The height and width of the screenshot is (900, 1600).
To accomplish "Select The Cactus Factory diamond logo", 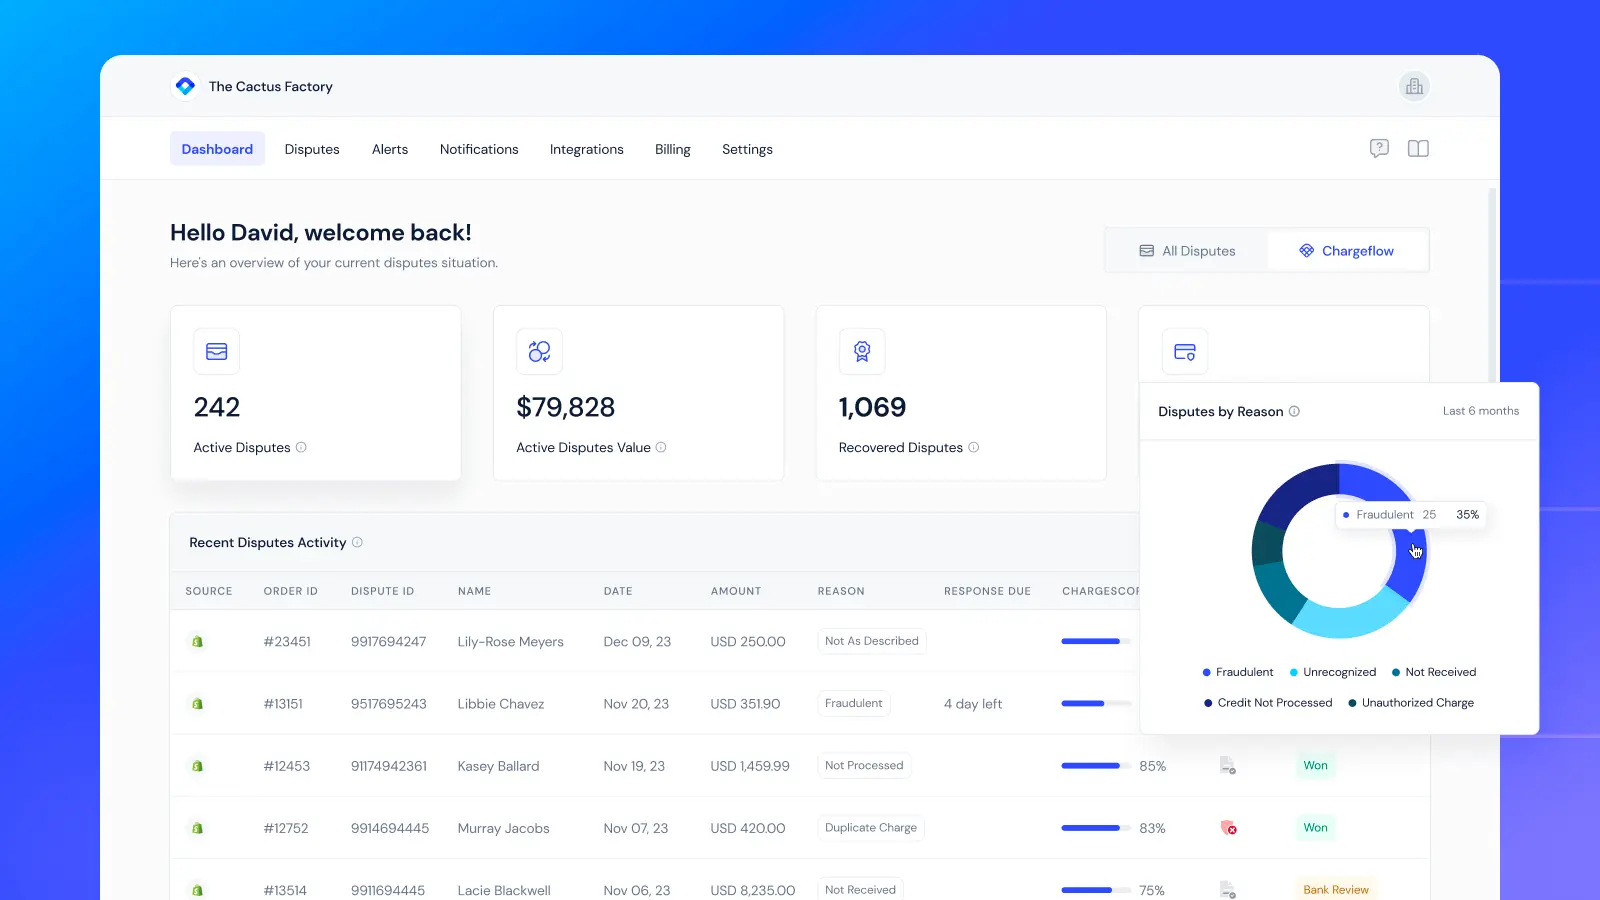I will 184,86.
